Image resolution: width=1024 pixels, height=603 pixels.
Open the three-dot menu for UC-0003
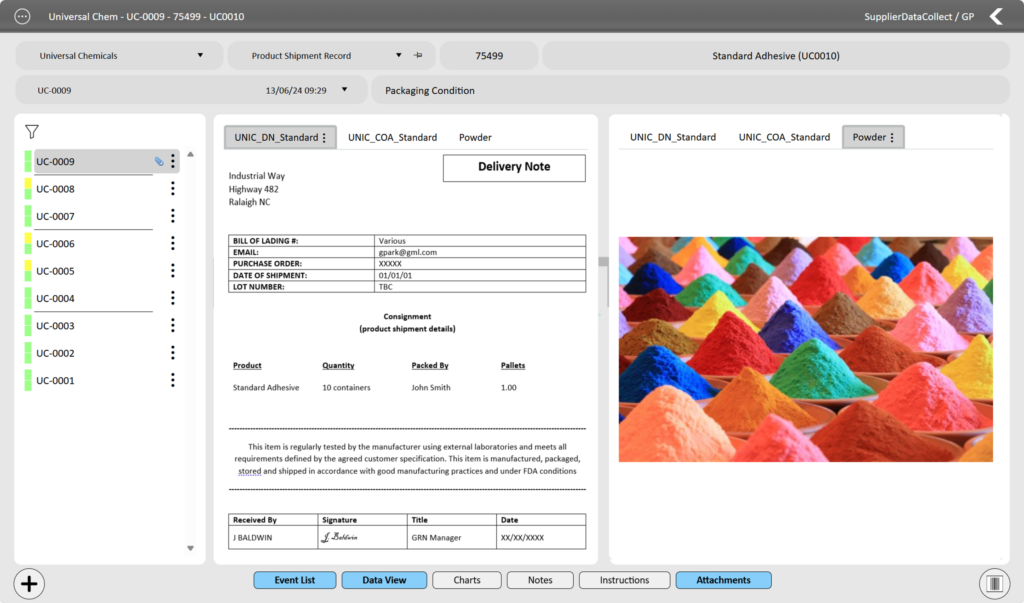click(172, 325)
